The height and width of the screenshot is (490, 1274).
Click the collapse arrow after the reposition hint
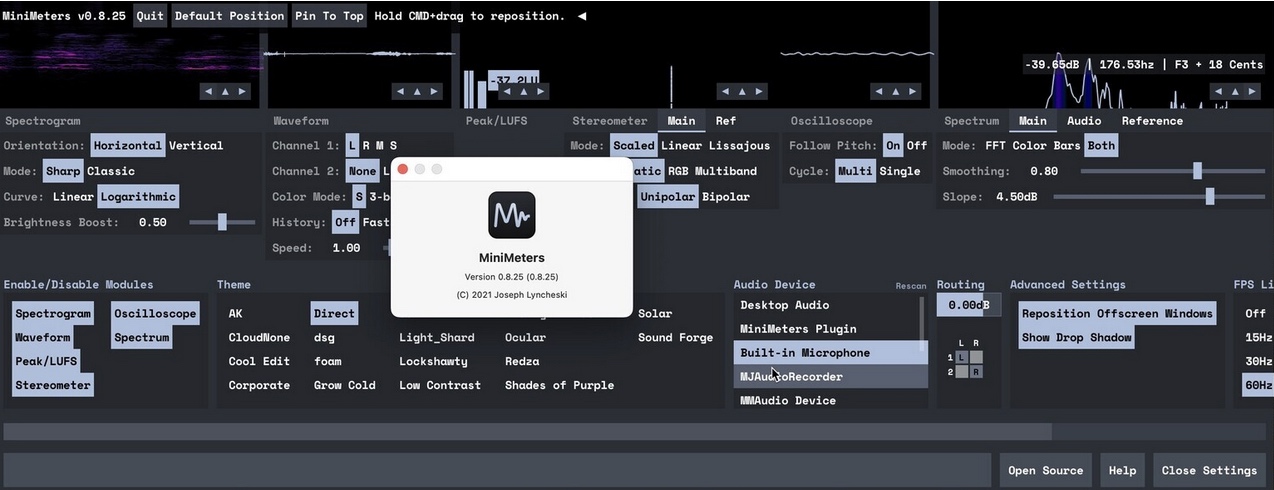click(582, 16)
